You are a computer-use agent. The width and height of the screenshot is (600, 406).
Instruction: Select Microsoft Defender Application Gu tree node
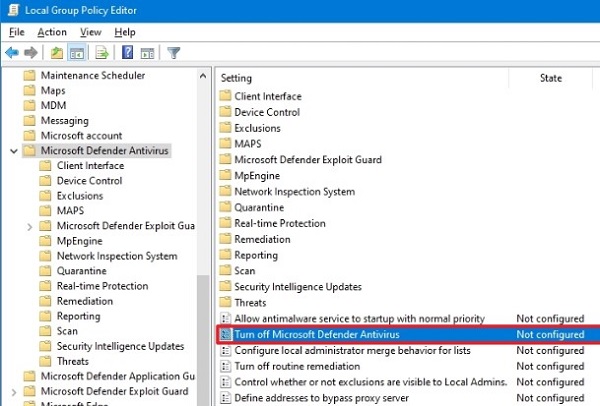[118, 376]
